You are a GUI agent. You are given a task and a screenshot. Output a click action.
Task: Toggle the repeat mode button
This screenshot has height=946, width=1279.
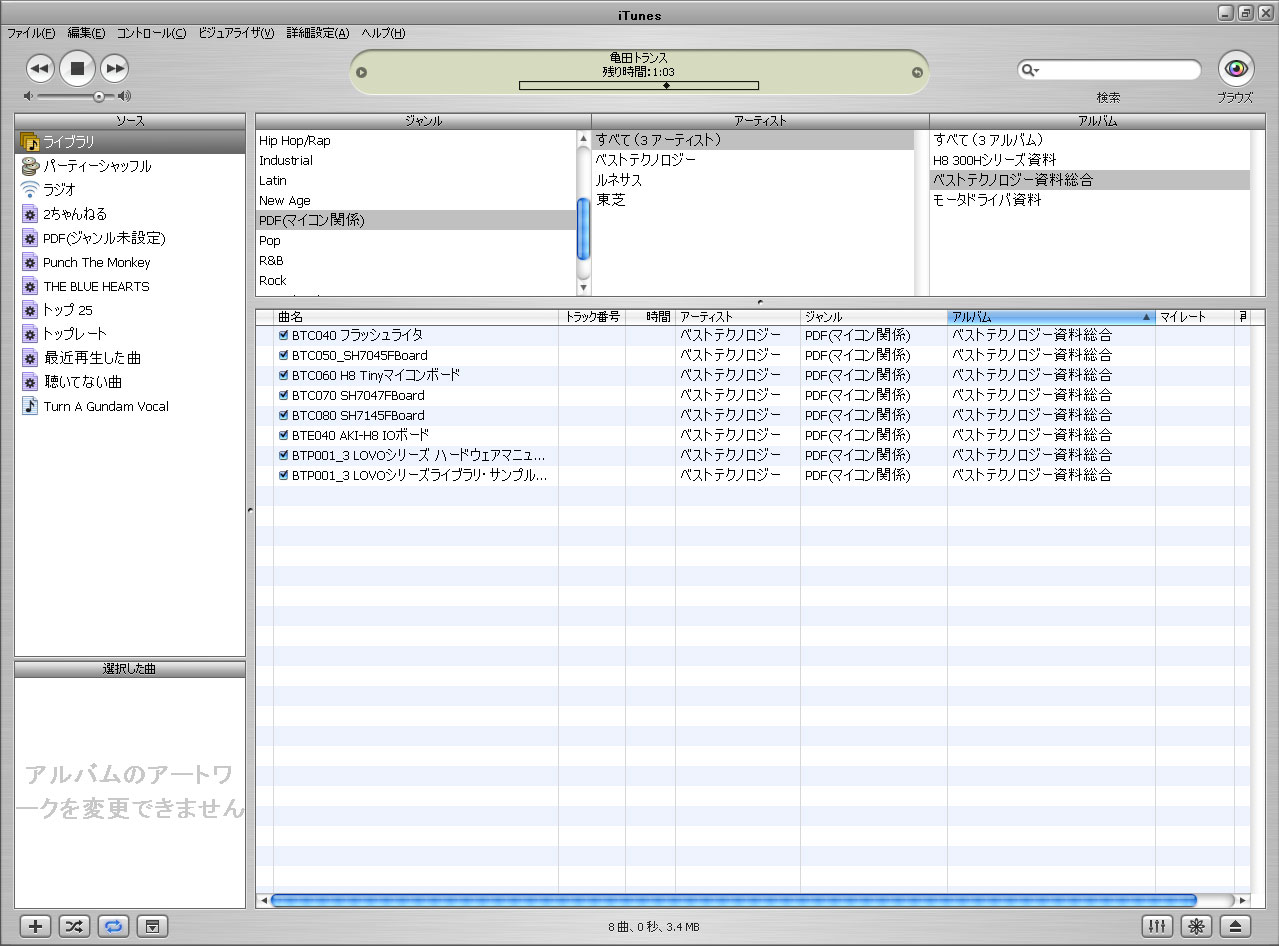click(113, 926)
